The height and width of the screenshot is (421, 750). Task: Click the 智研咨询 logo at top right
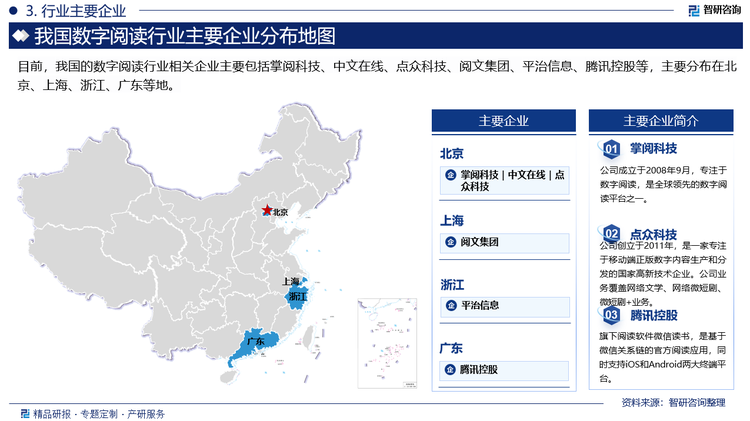[x=715, y=10]
